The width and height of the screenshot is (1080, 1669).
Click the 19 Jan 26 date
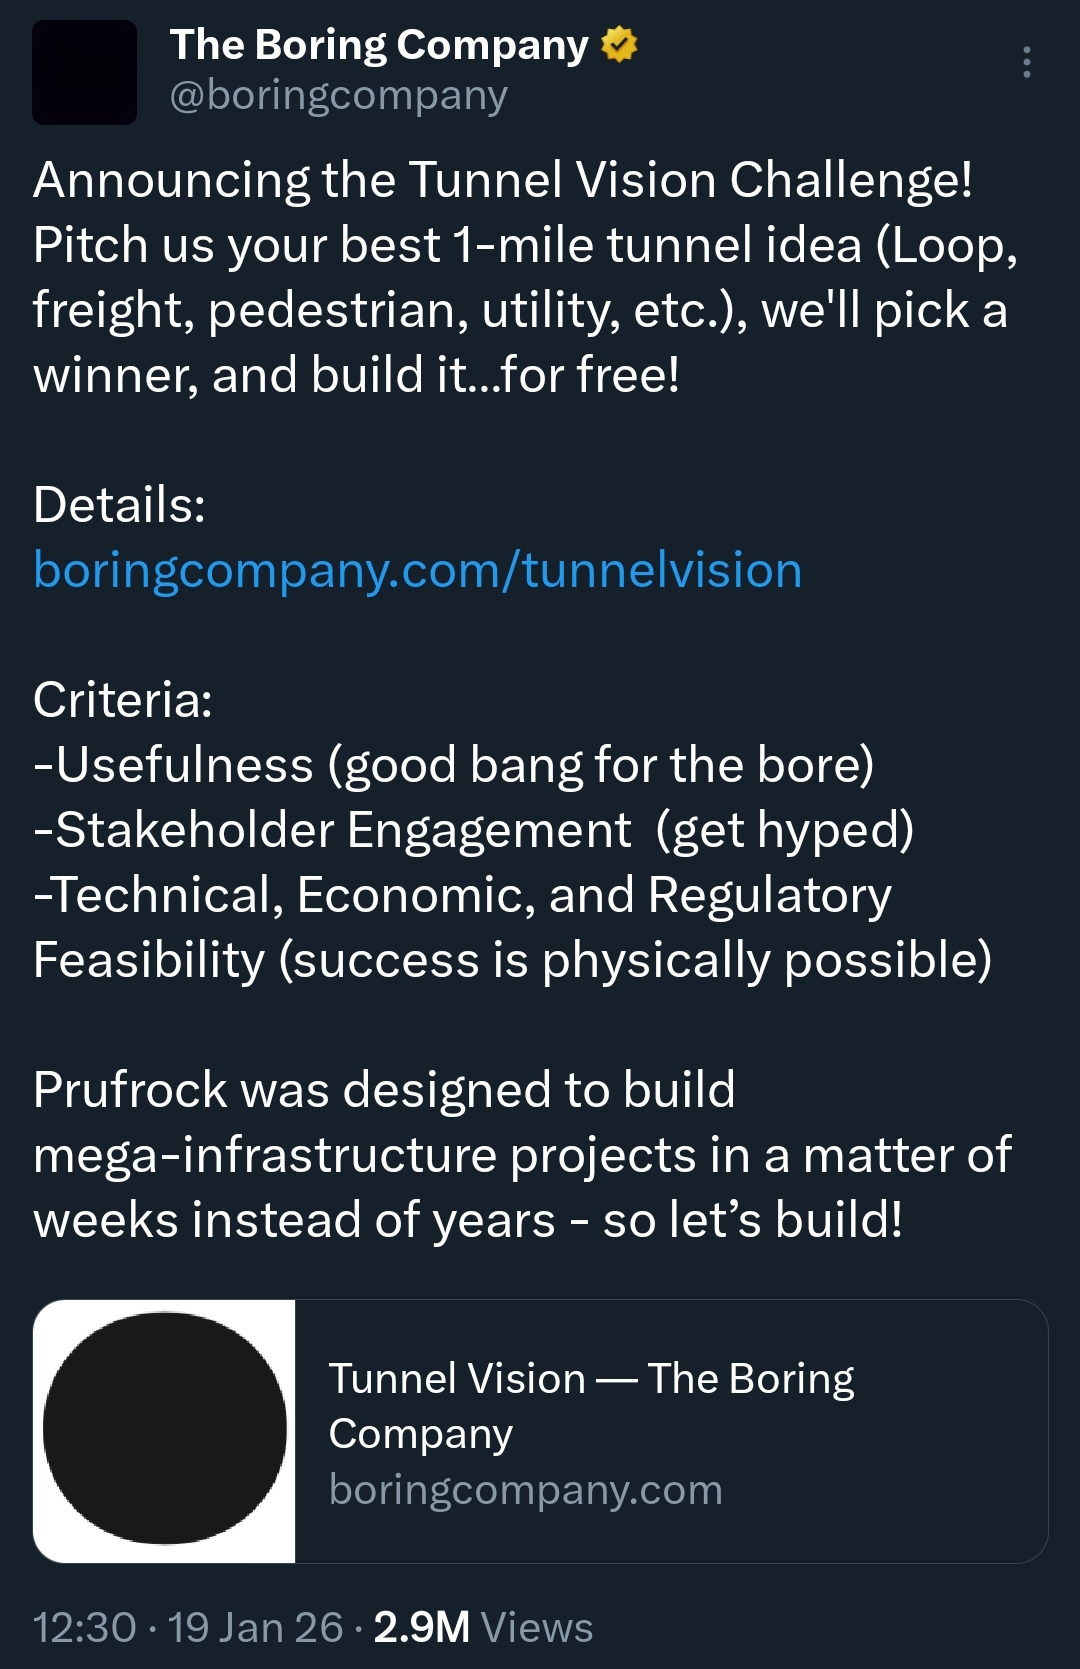255,1627
